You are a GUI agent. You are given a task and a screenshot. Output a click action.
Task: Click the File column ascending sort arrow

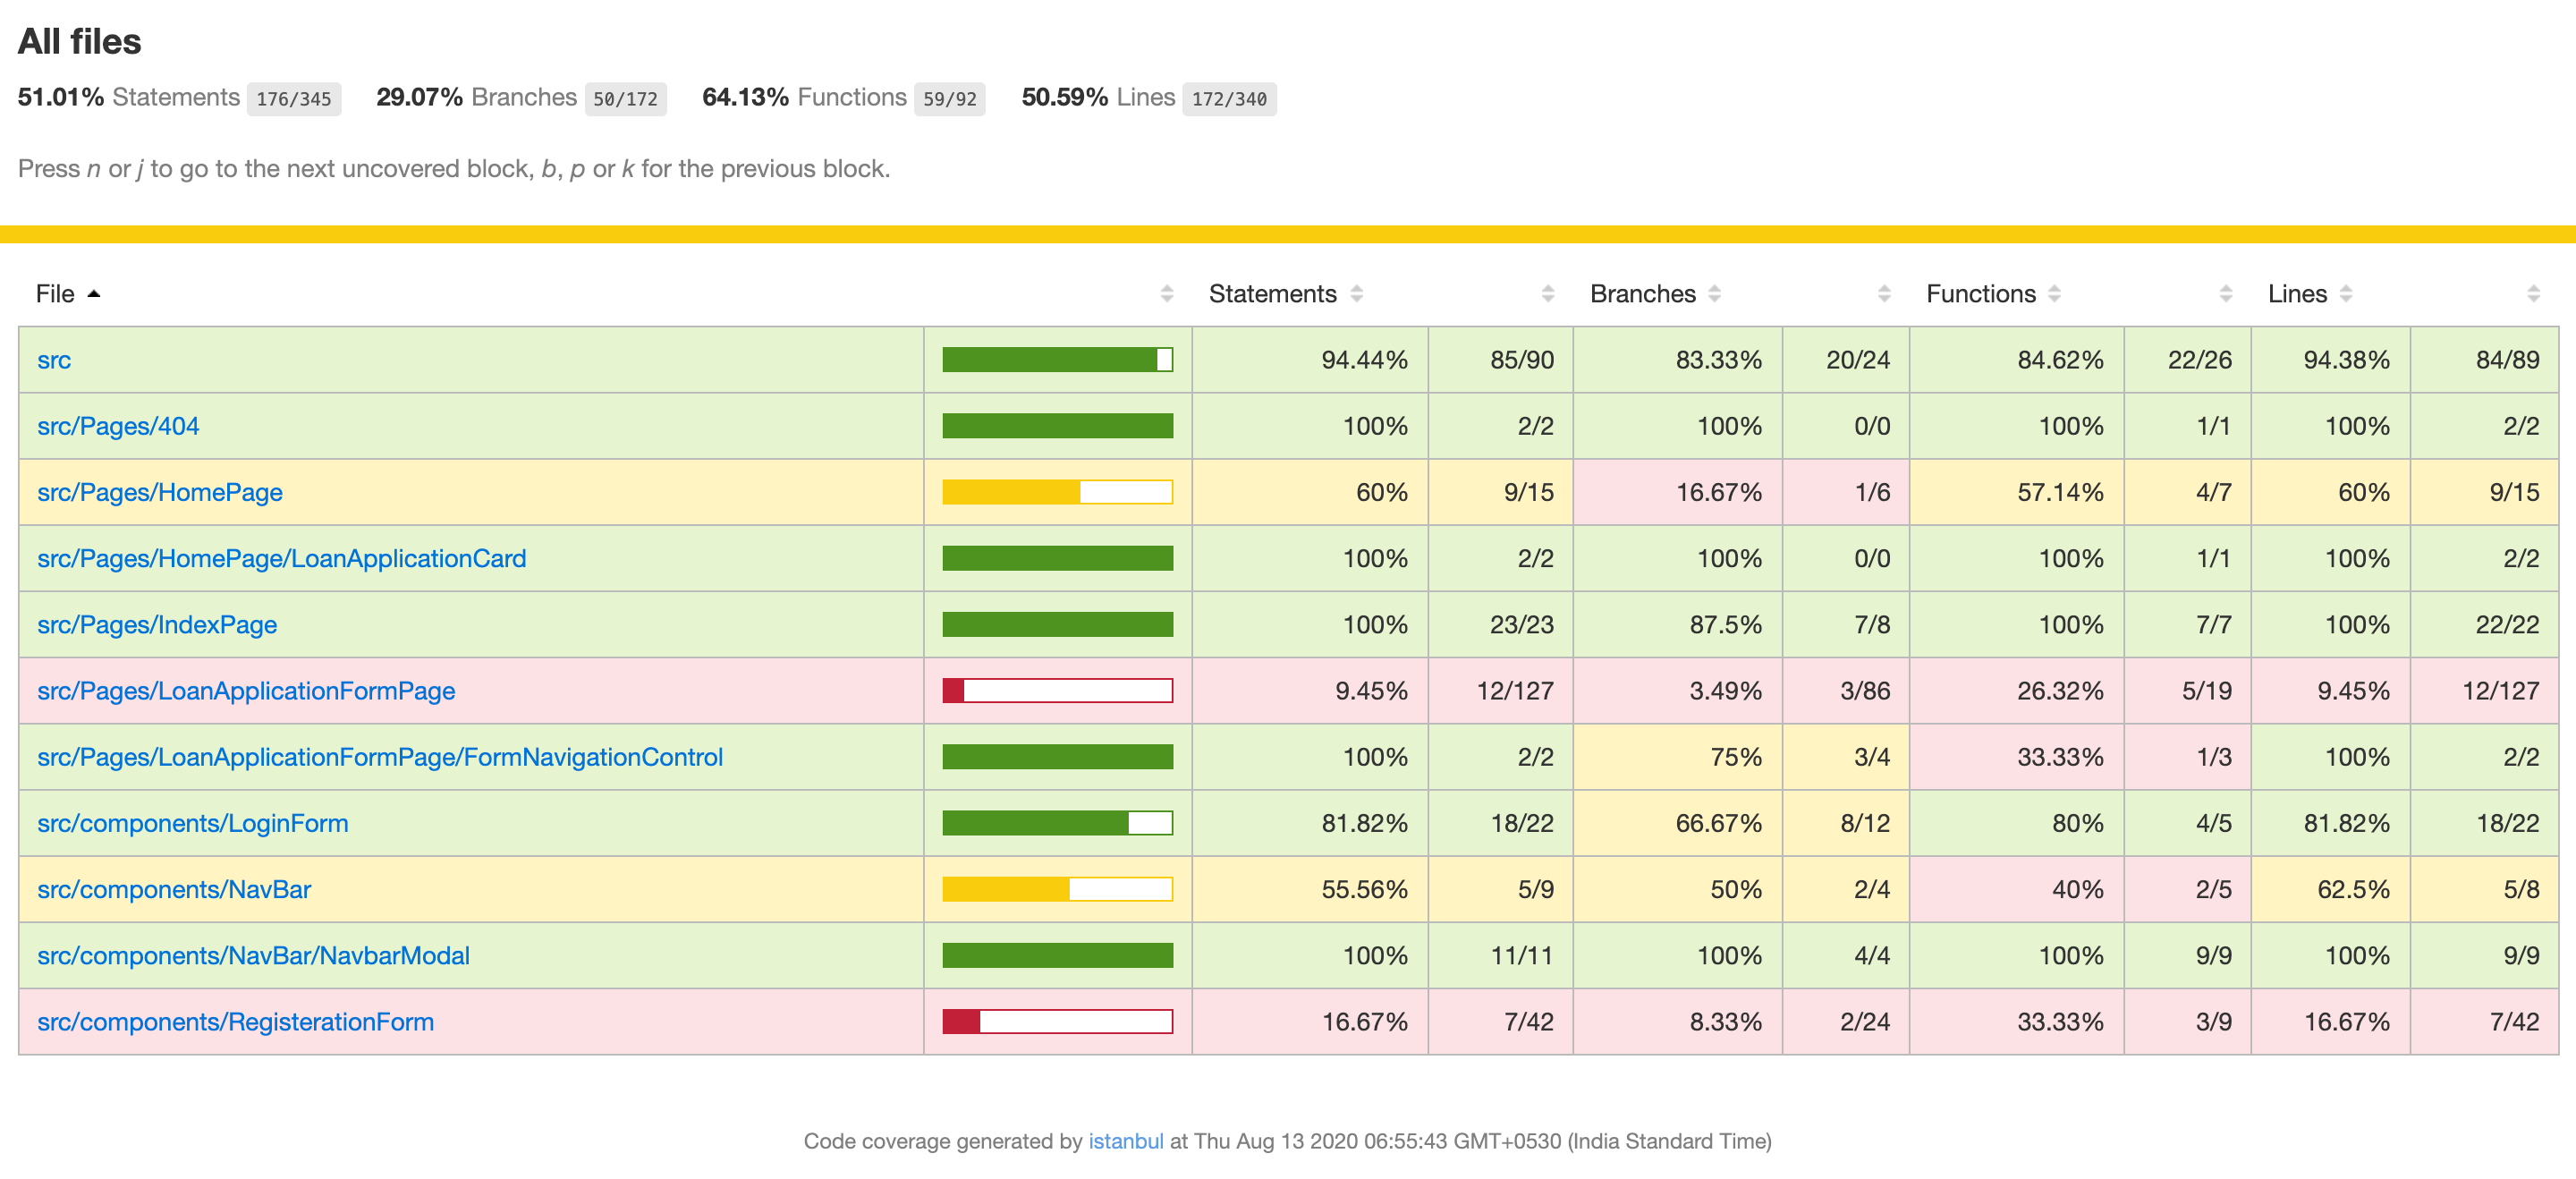[x=94, y=294]
